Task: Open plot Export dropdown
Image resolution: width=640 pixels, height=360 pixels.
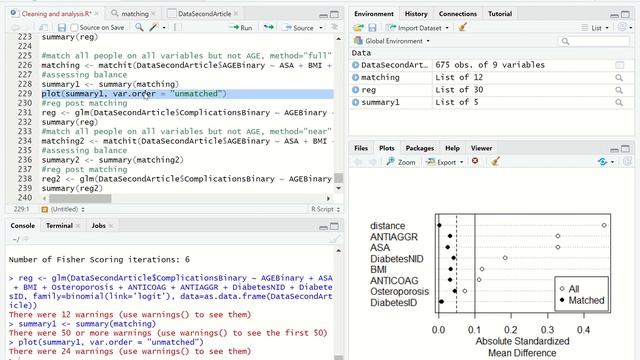Action: [x=445, y=162]
